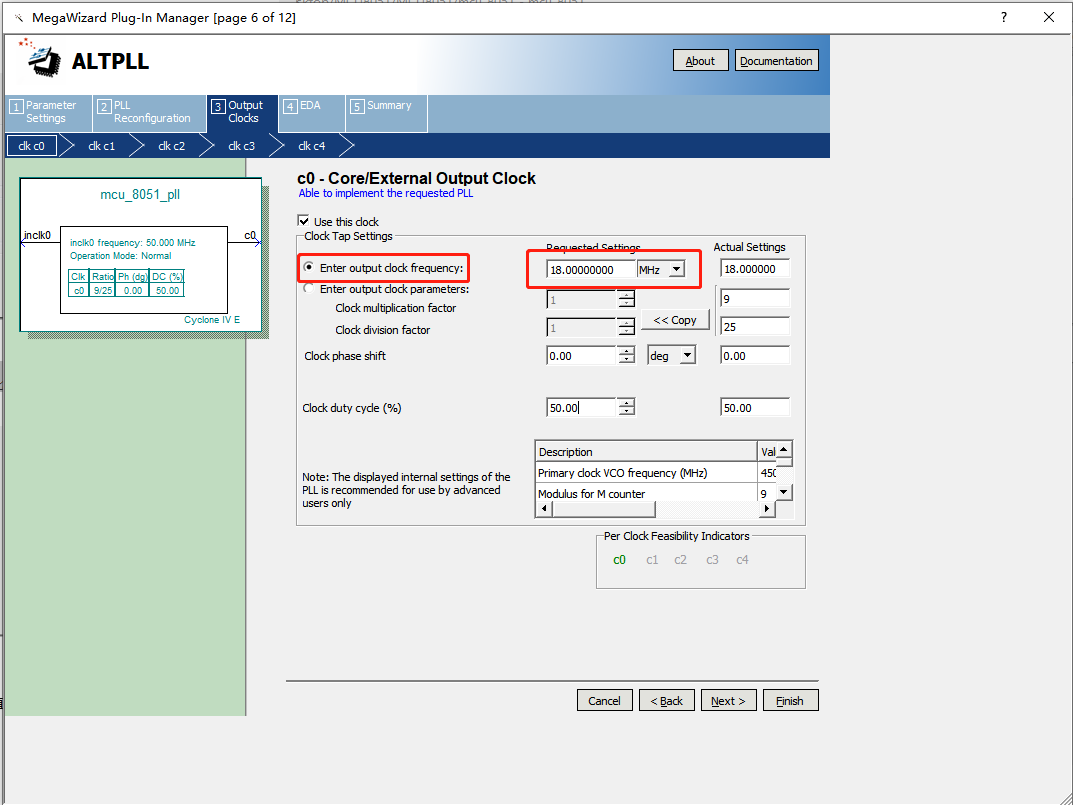Select the clk c0 sub-page
Screen dimensions: 1073x805
tap(31, 146)
